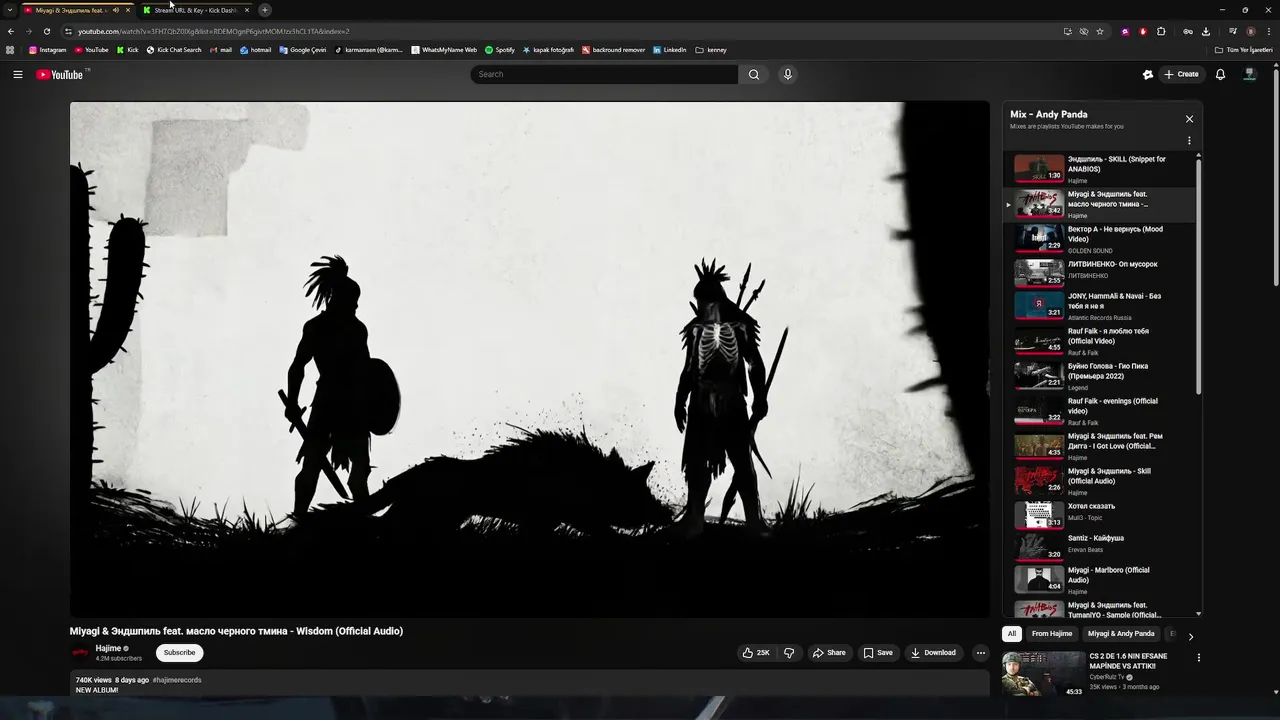Click the purple extension icon in toolbar

[1125, 31]
